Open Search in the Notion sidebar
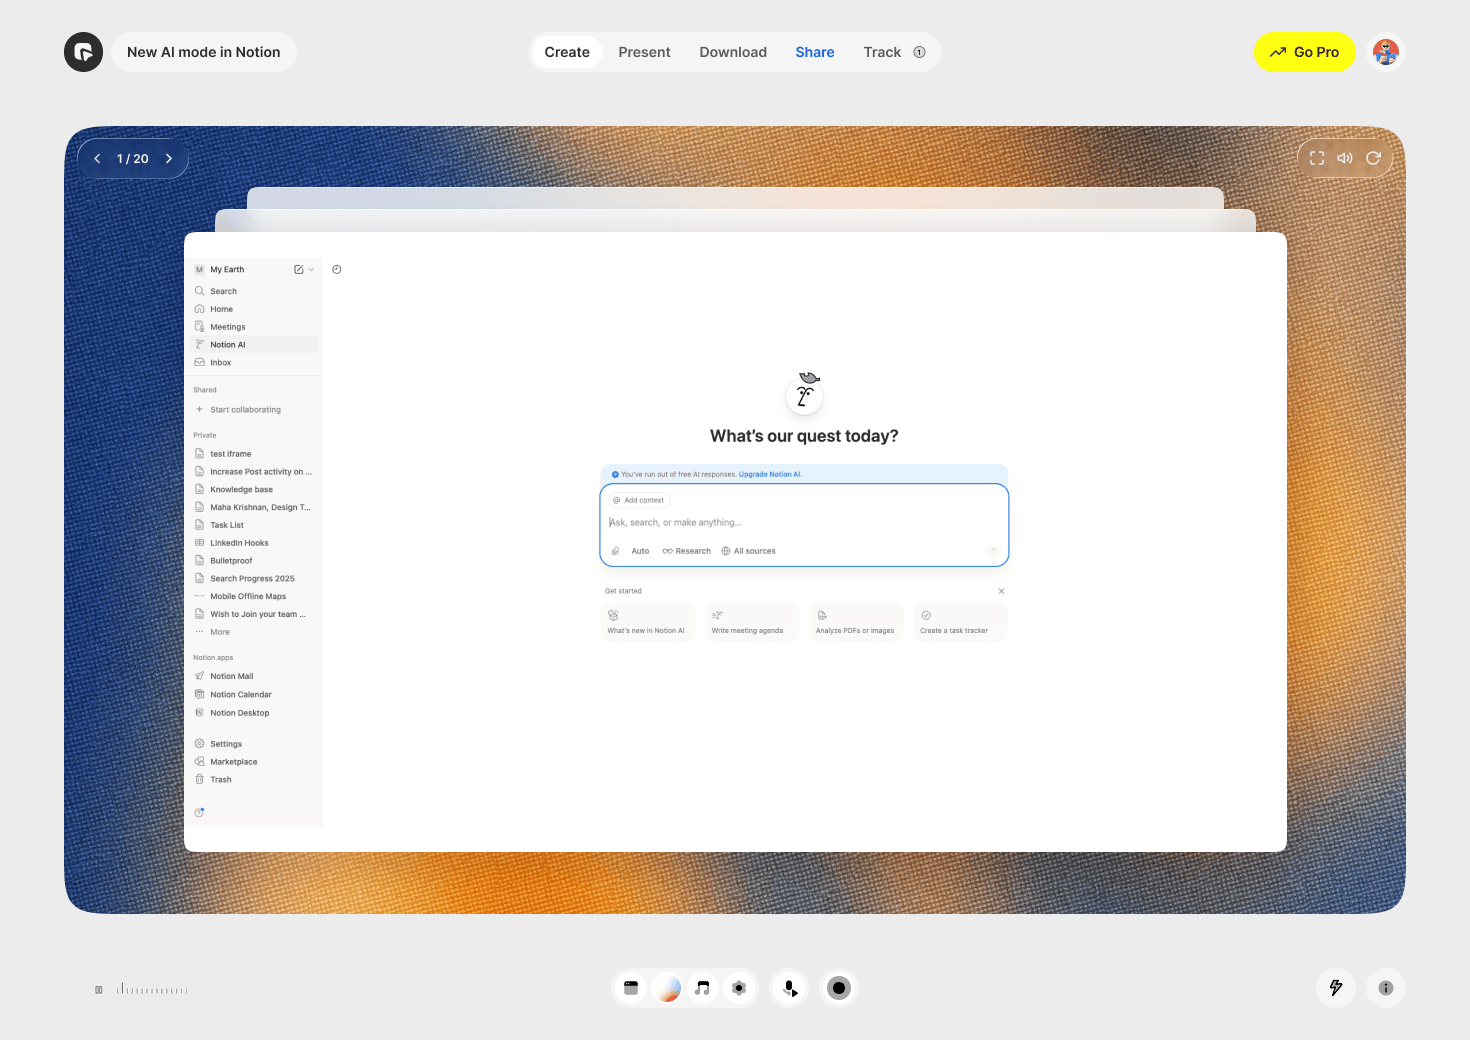 (254, 291)
